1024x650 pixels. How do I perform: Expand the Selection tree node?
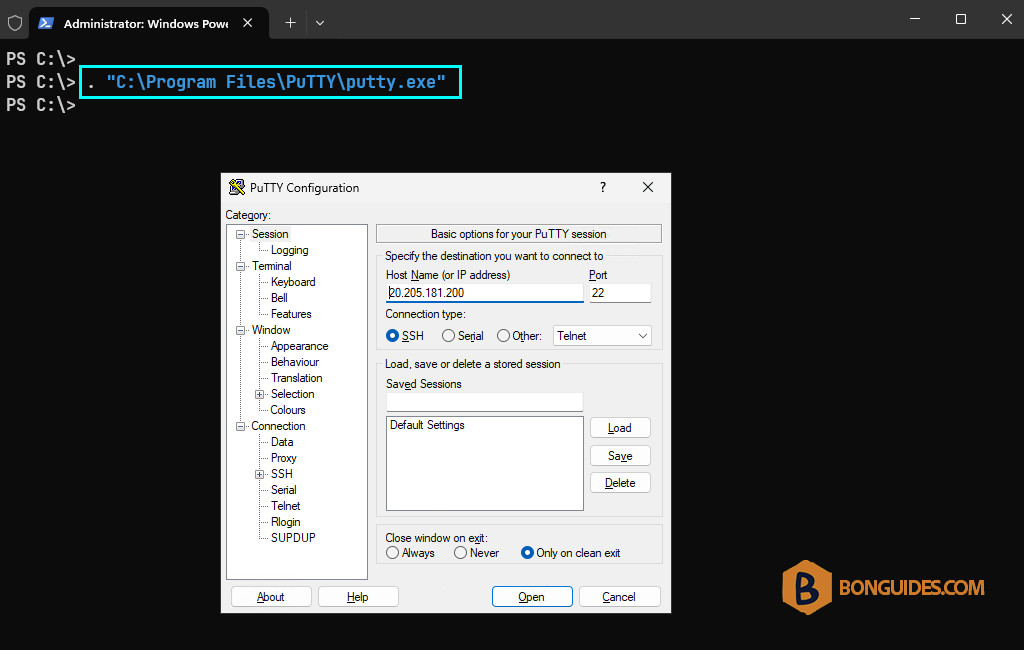(x=259, y=395)
